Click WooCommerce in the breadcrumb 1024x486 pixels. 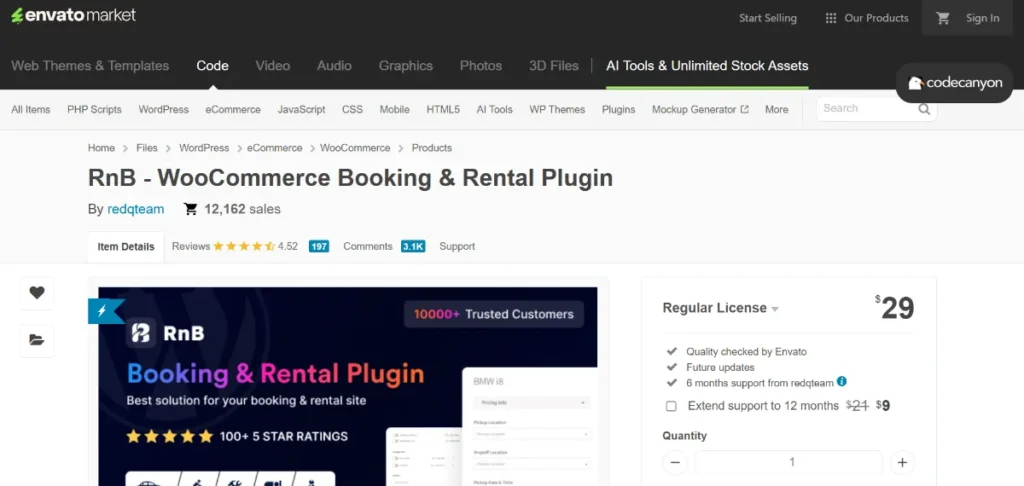tap(355, 148)
